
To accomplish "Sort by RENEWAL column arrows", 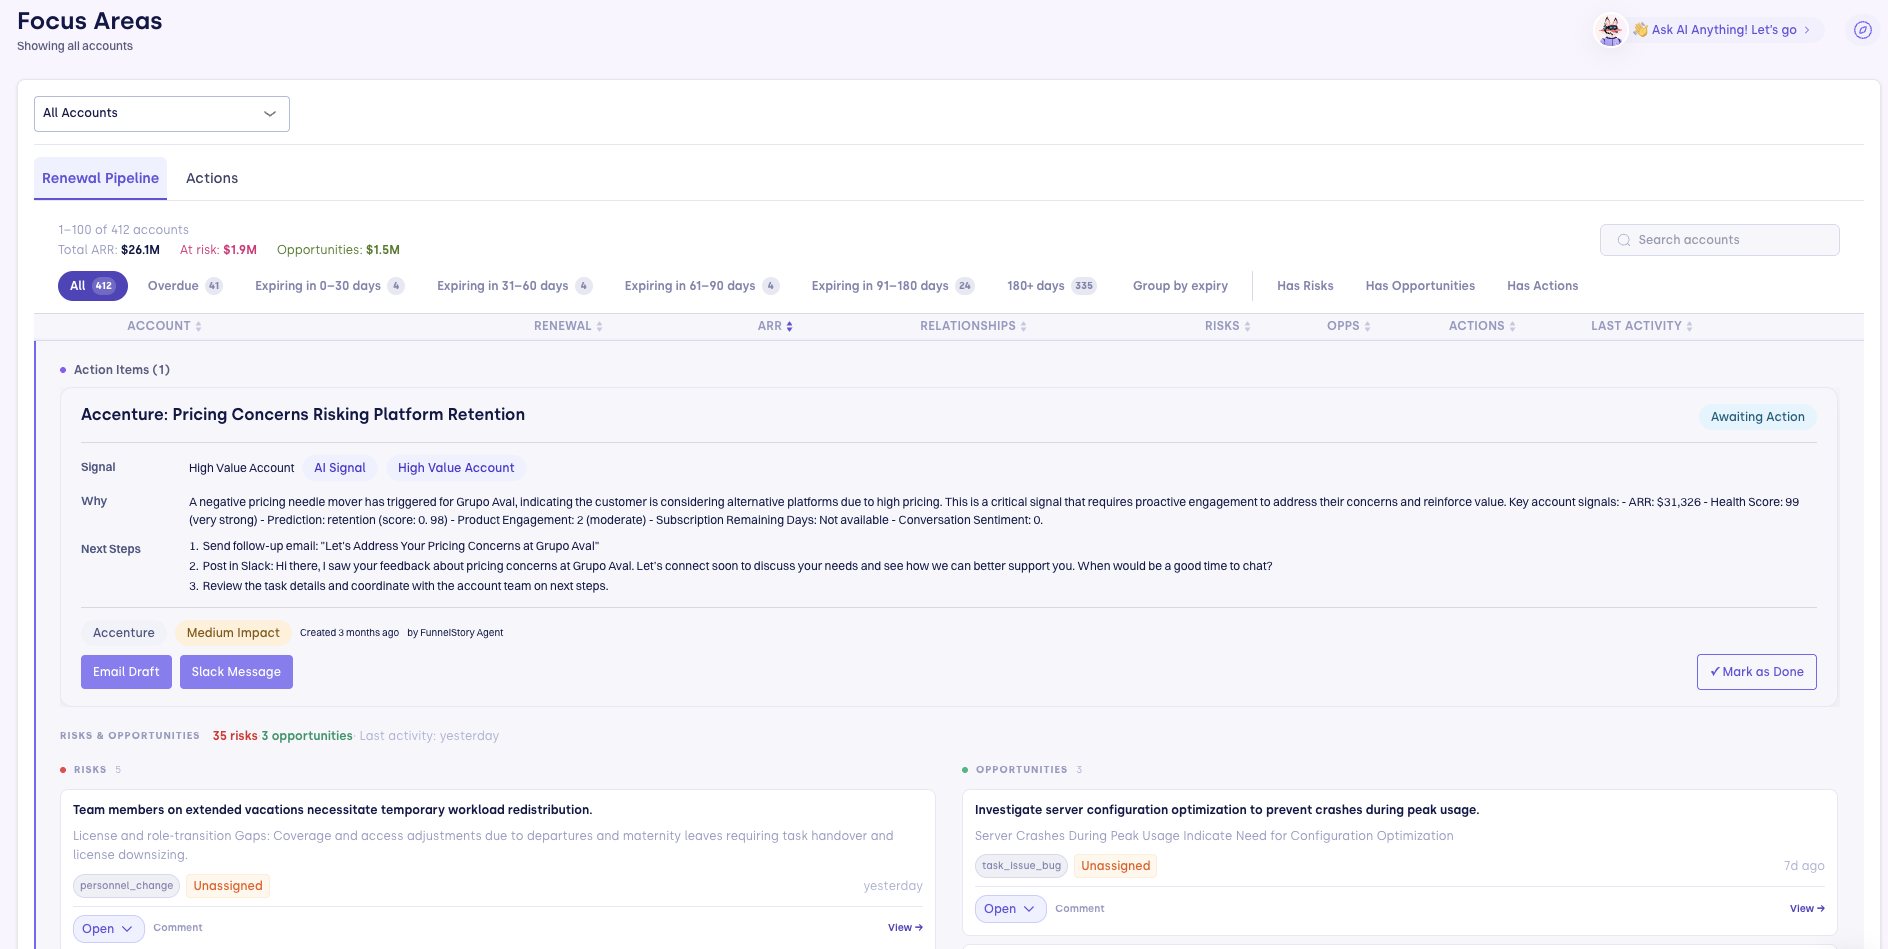I will 599,326.
